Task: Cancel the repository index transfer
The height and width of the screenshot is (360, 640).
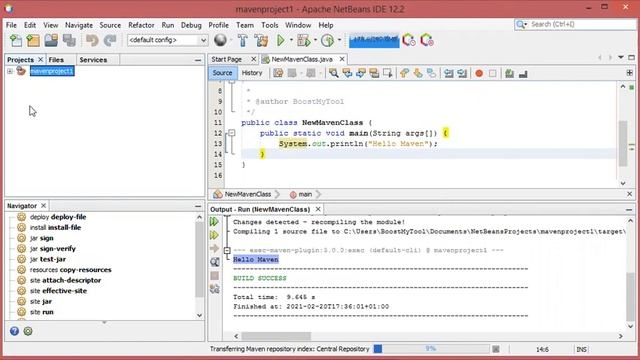Action: tap(496, 349)
